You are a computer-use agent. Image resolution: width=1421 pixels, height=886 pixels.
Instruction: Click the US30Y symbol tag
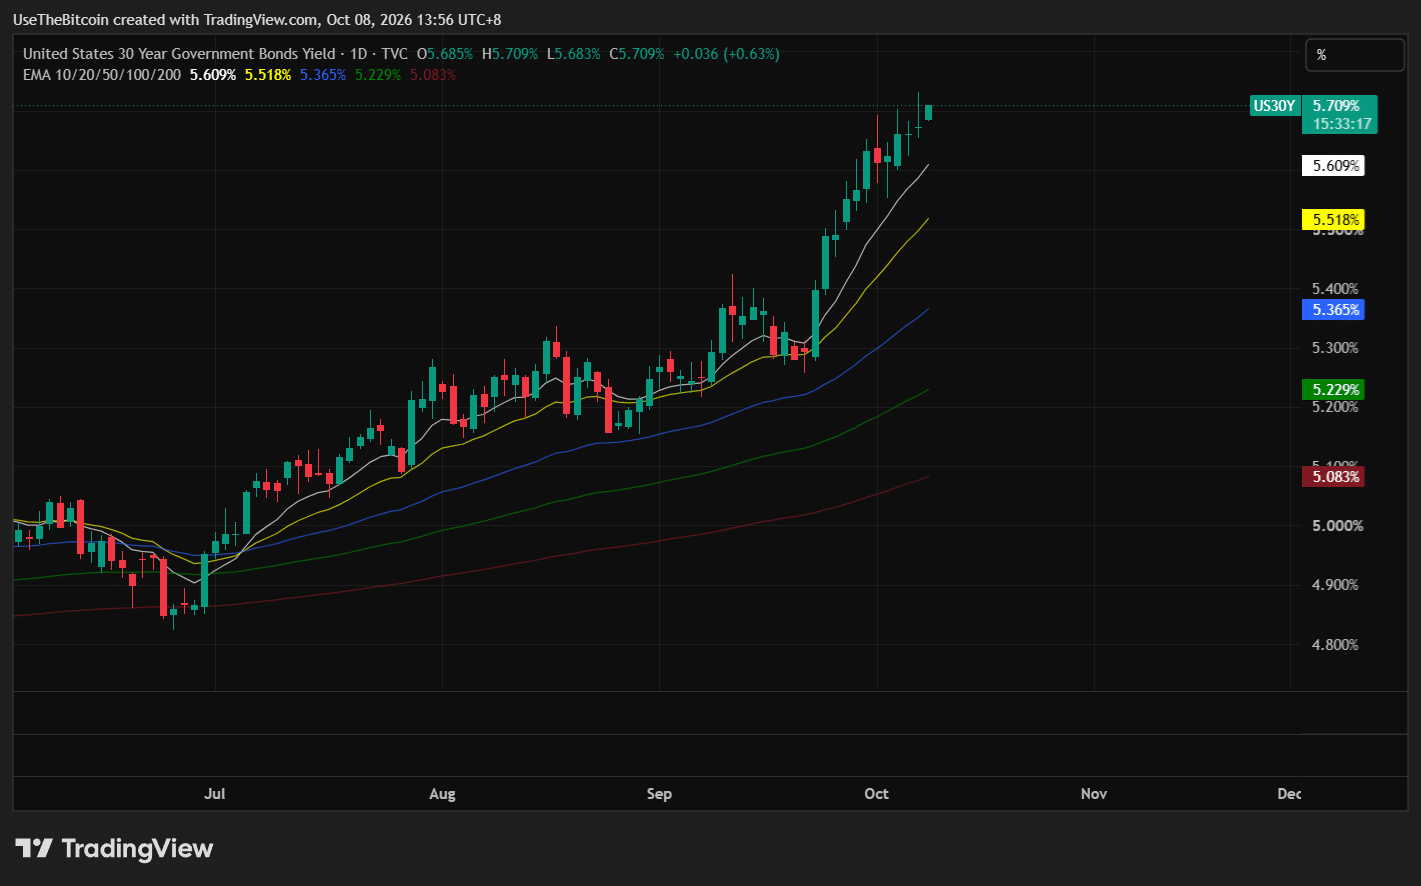tap(1274, 106)
